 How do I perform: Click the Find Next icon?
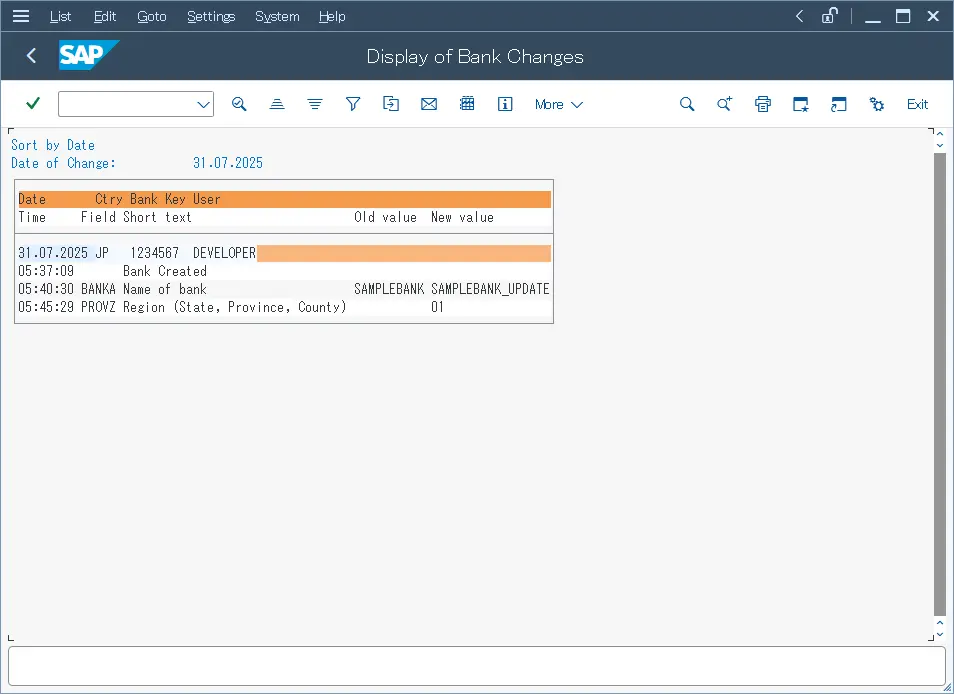(x=724, y=103)
